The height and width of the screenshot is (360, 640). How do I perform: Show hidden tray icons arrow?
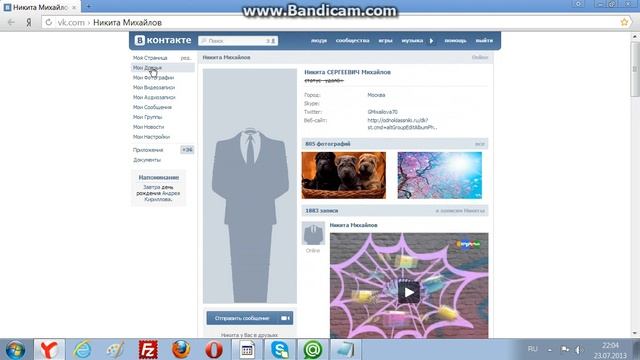pyautogui.click(x=549, y=350)
